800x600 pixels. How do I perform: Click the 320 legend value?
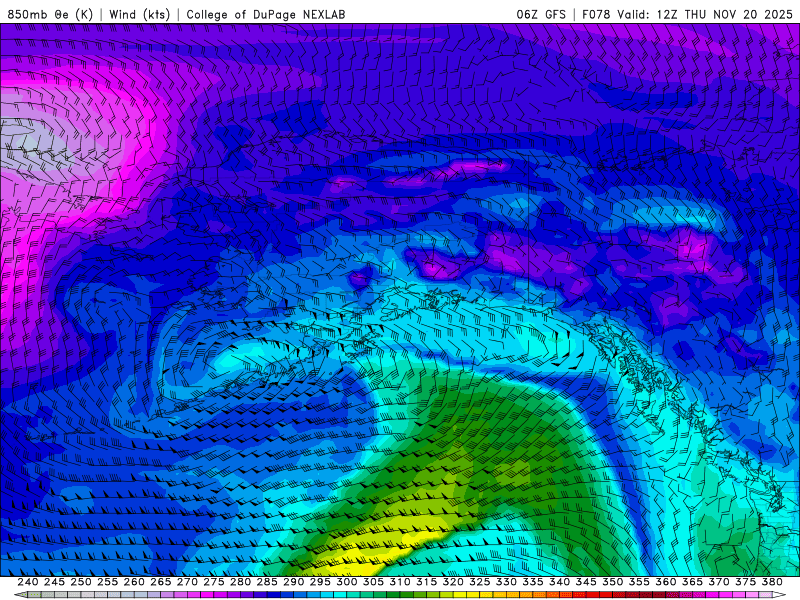click(x=453, y=582)
